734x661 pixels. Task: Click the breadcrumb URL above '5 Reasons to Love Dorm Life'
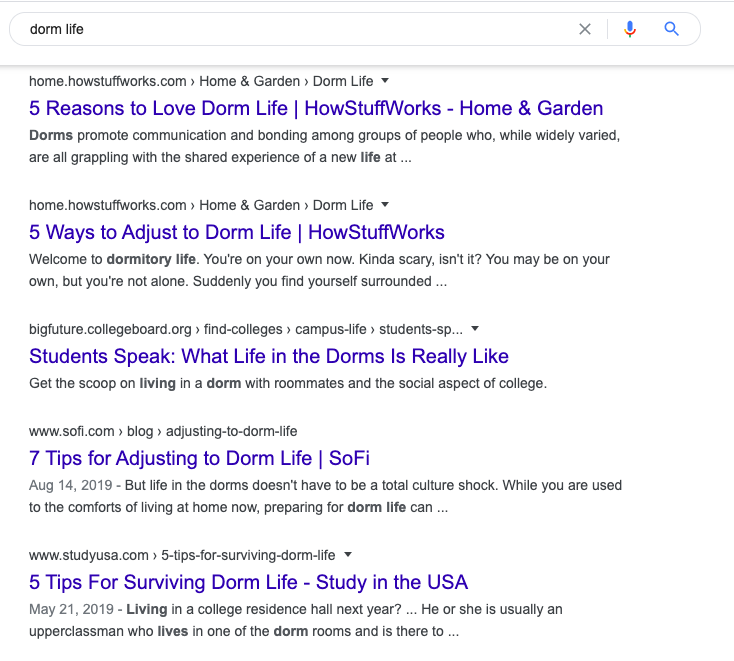(x=201, y=81)
